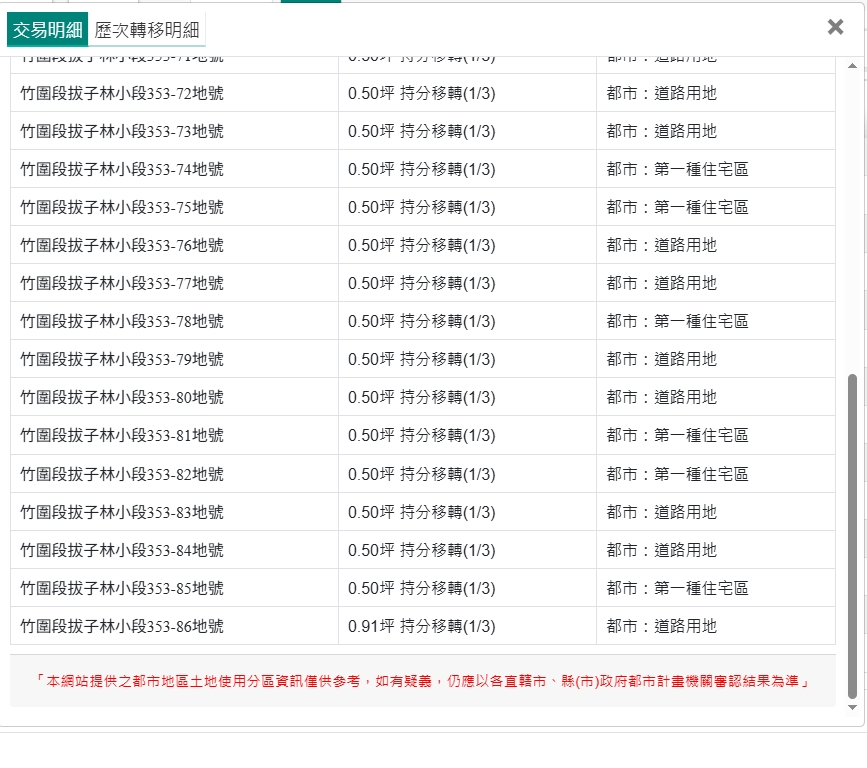Viewport: 867px width, 768px height.
Task: Click 道路用地 zoning cell for 353-79
Action: click(x=662, y=359)
